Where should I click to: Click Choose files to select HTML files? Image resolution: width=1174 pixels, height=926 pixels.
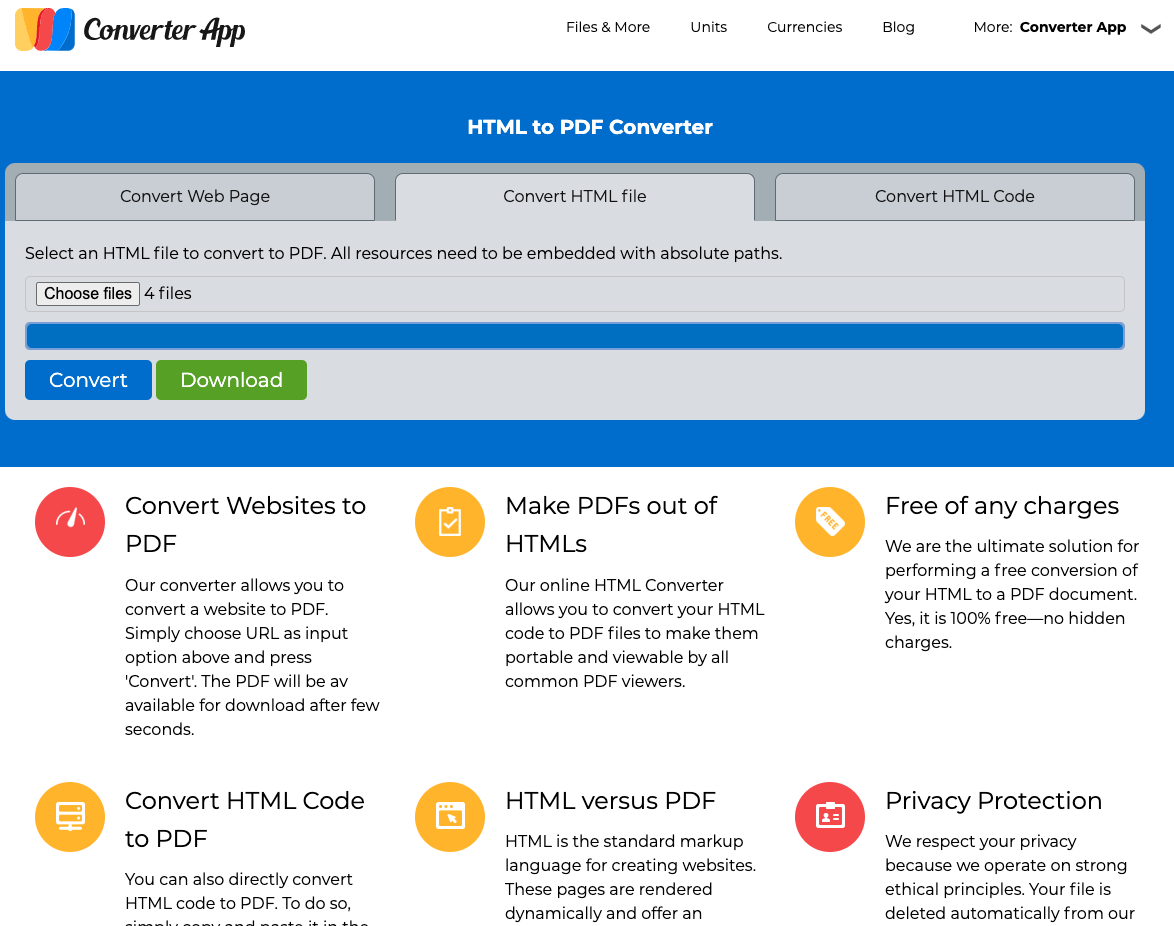click(88, 293)
